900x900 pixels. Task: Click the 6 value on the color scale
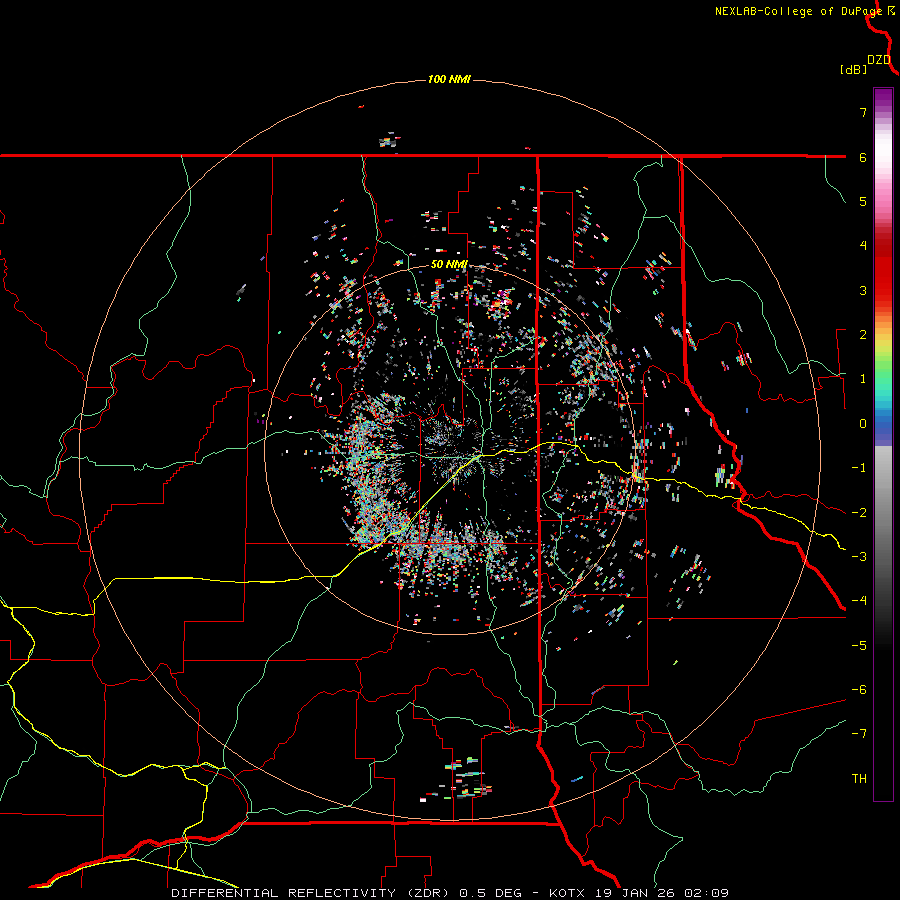pyautogui.click(x=863, y=157)
